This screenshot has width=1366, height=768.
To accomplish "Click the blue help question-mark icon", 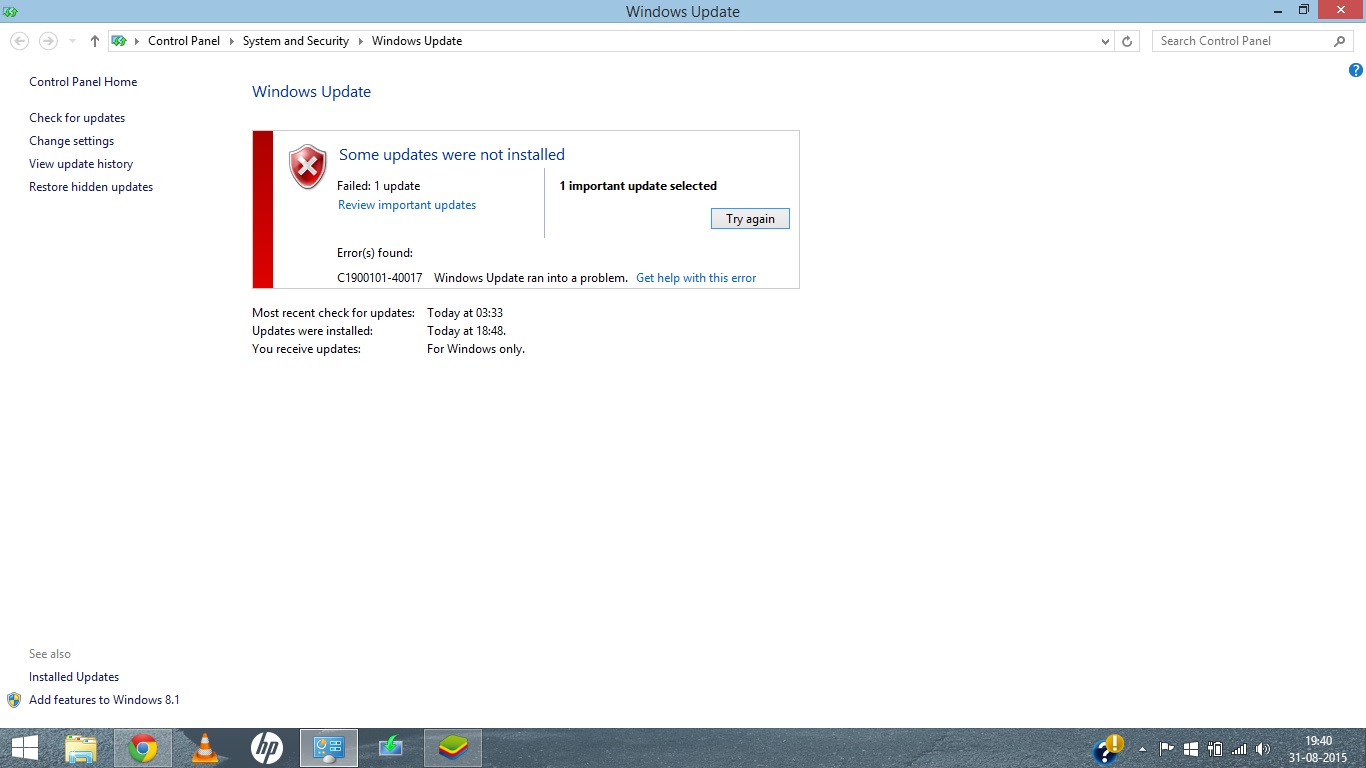I will pyautogui.click(x=1356, y=70).
